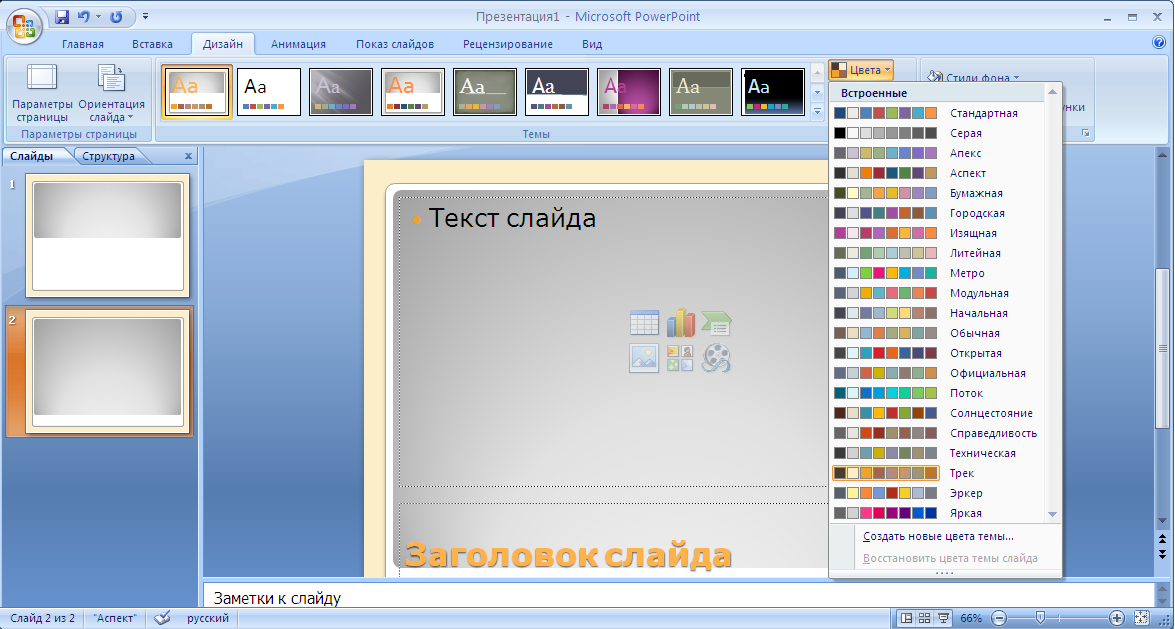The height and width of the screenshot is (629, 1175).
Task: Fit slide to current window
Action: 1141,619
